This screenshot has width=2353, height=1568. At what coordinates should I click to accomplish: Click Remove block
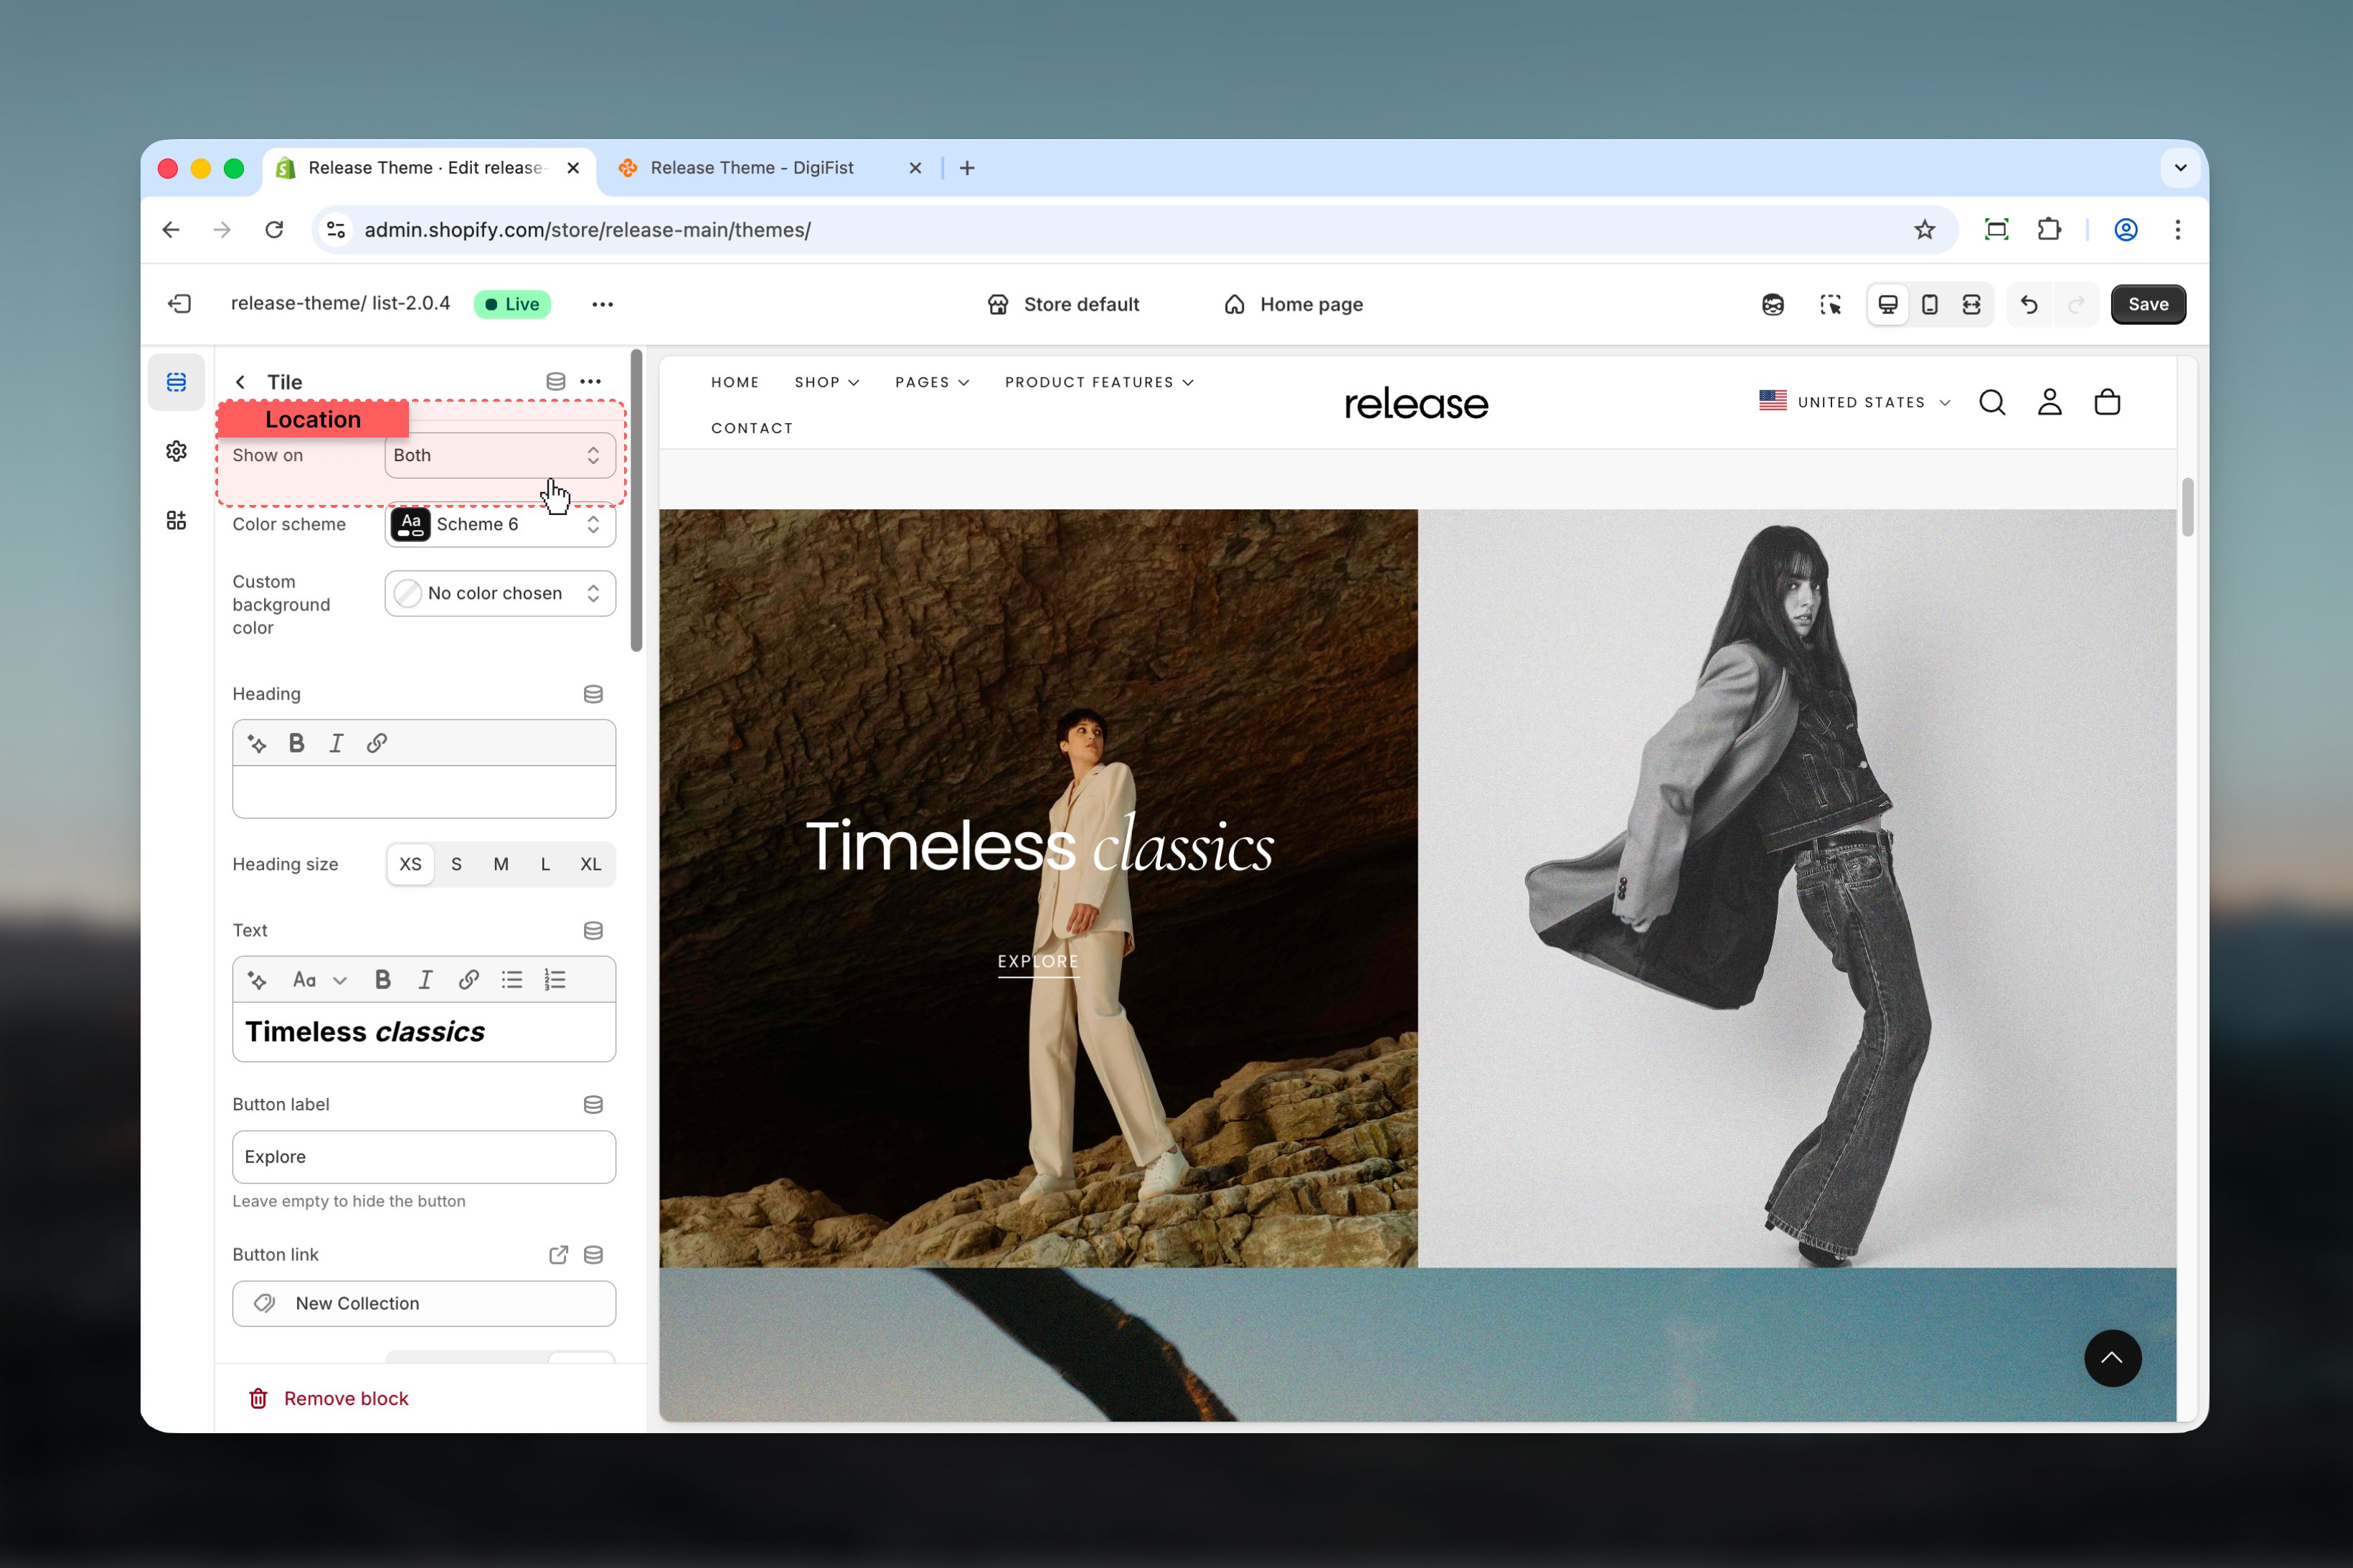click(328, 1398)
